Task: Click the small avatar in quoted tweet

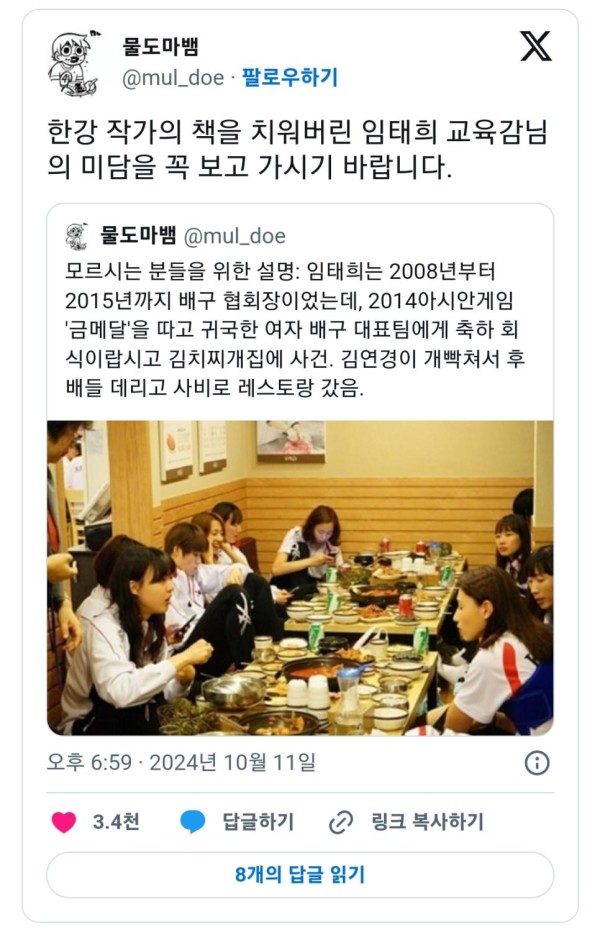Action: click(77, 236)
